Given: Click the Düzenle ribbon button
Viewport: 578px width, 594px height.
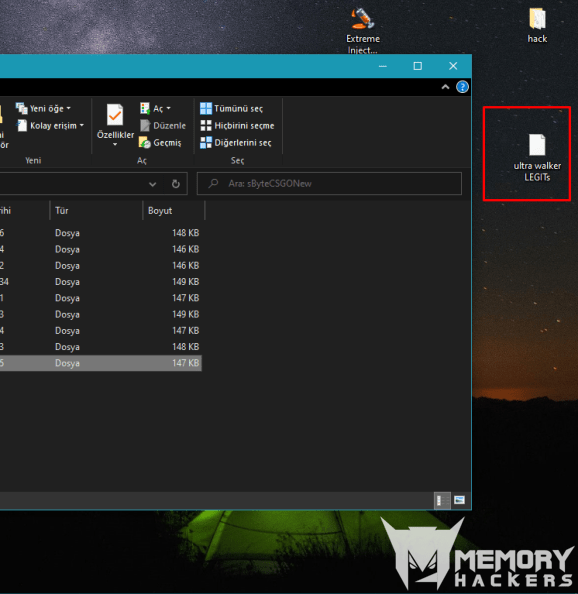Looking at the screenshot, I should click(x=163, y=126).
